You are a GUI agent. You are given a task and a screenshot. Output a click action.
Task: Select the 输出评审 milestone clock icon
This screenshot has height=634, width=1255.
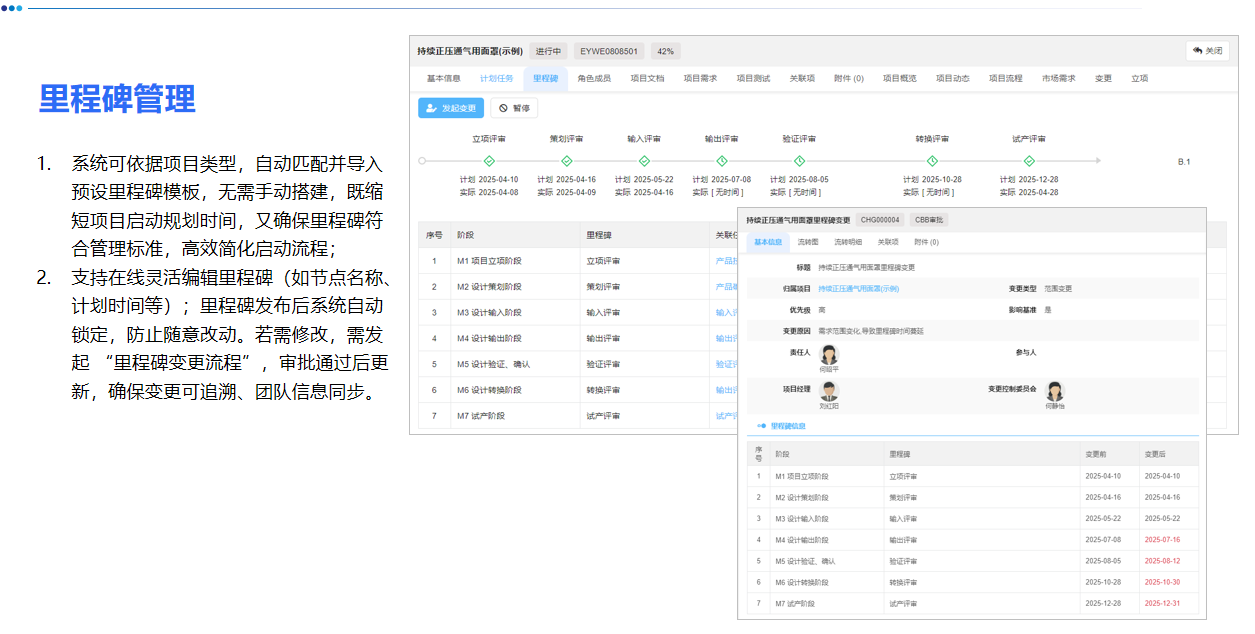pos(722,161)
